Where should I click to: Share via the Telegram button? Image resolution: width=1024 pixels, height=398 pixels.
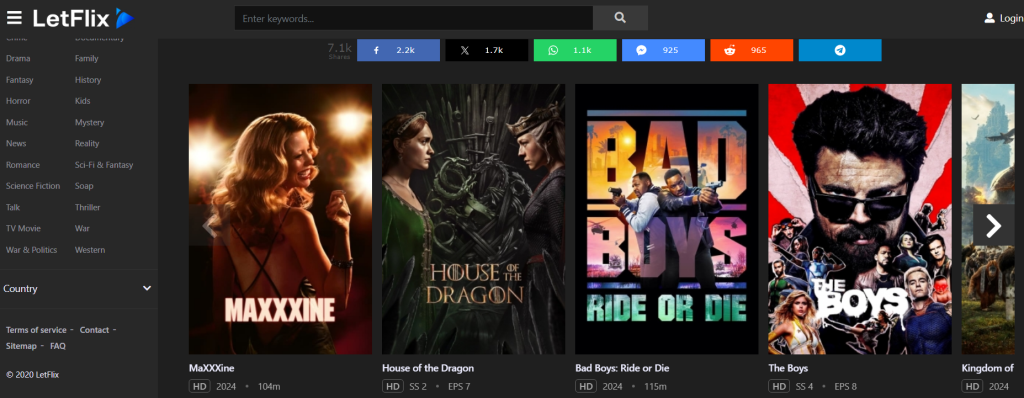(x=840, y=50)
